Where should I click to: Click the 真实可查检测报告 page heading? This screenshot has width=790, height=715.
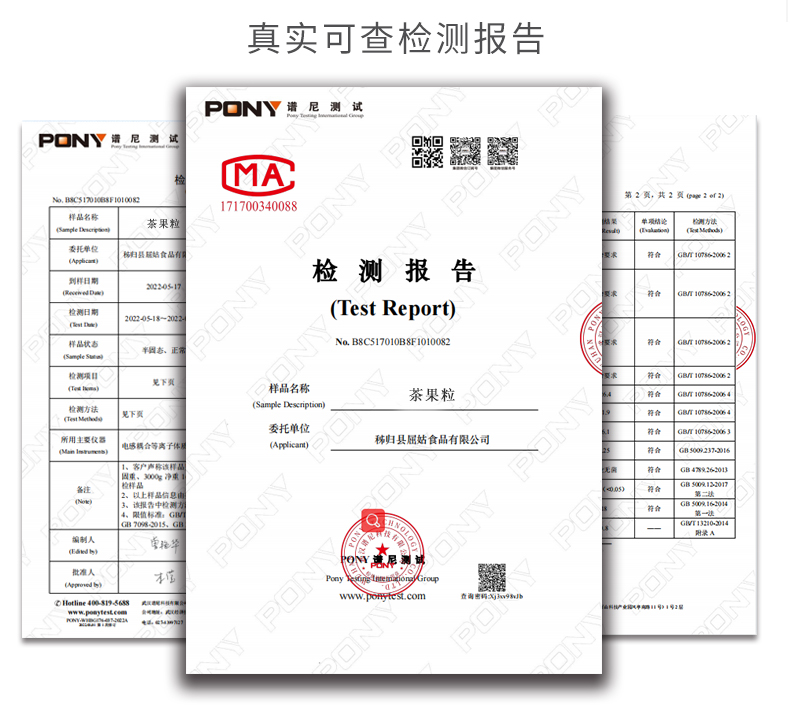(x=395, y=38)
